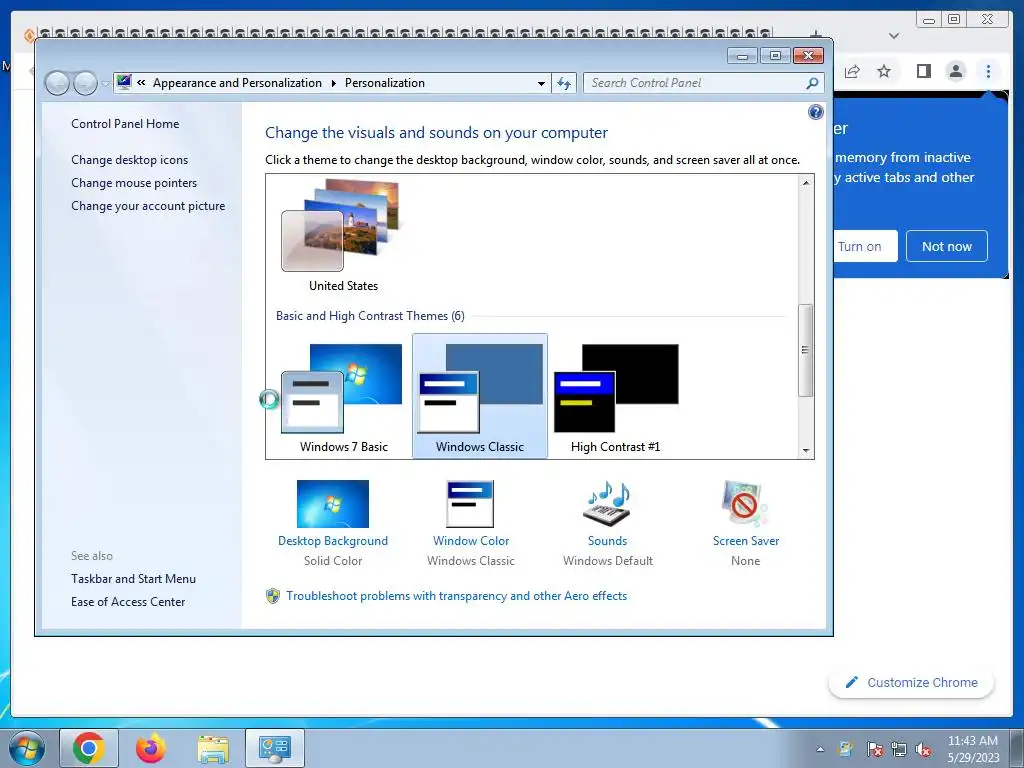Viewport: 1024px width, 768px height.
Task: Click Control Panel Home link
Action: point(125,123)
